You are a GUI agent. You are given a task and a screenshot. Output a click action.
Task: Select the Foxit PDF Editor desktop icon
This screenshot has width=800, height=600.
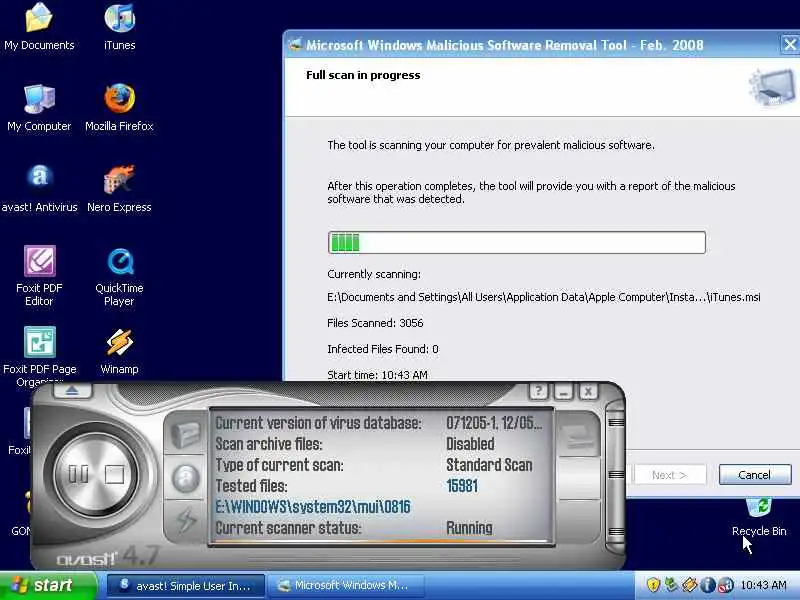click(x=39, y=276)
